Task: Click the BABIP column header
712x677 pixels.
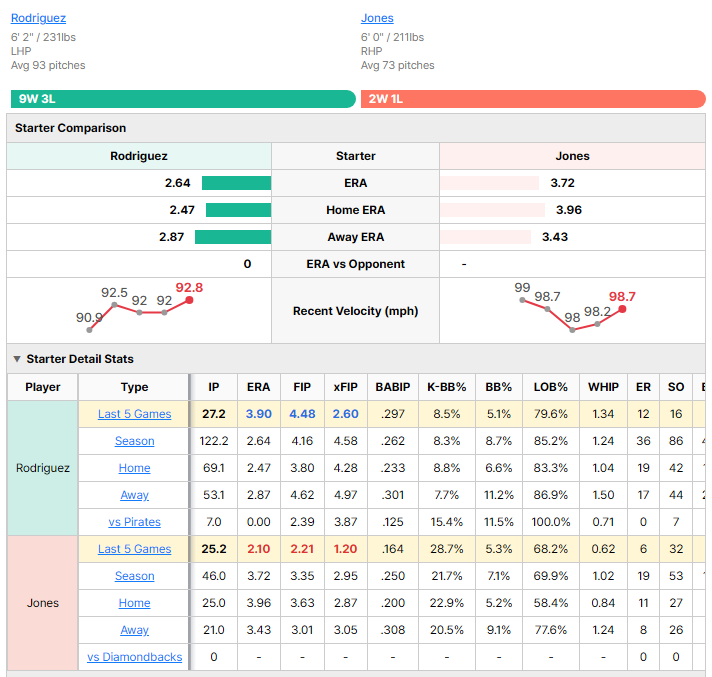Action: (393, 387)
